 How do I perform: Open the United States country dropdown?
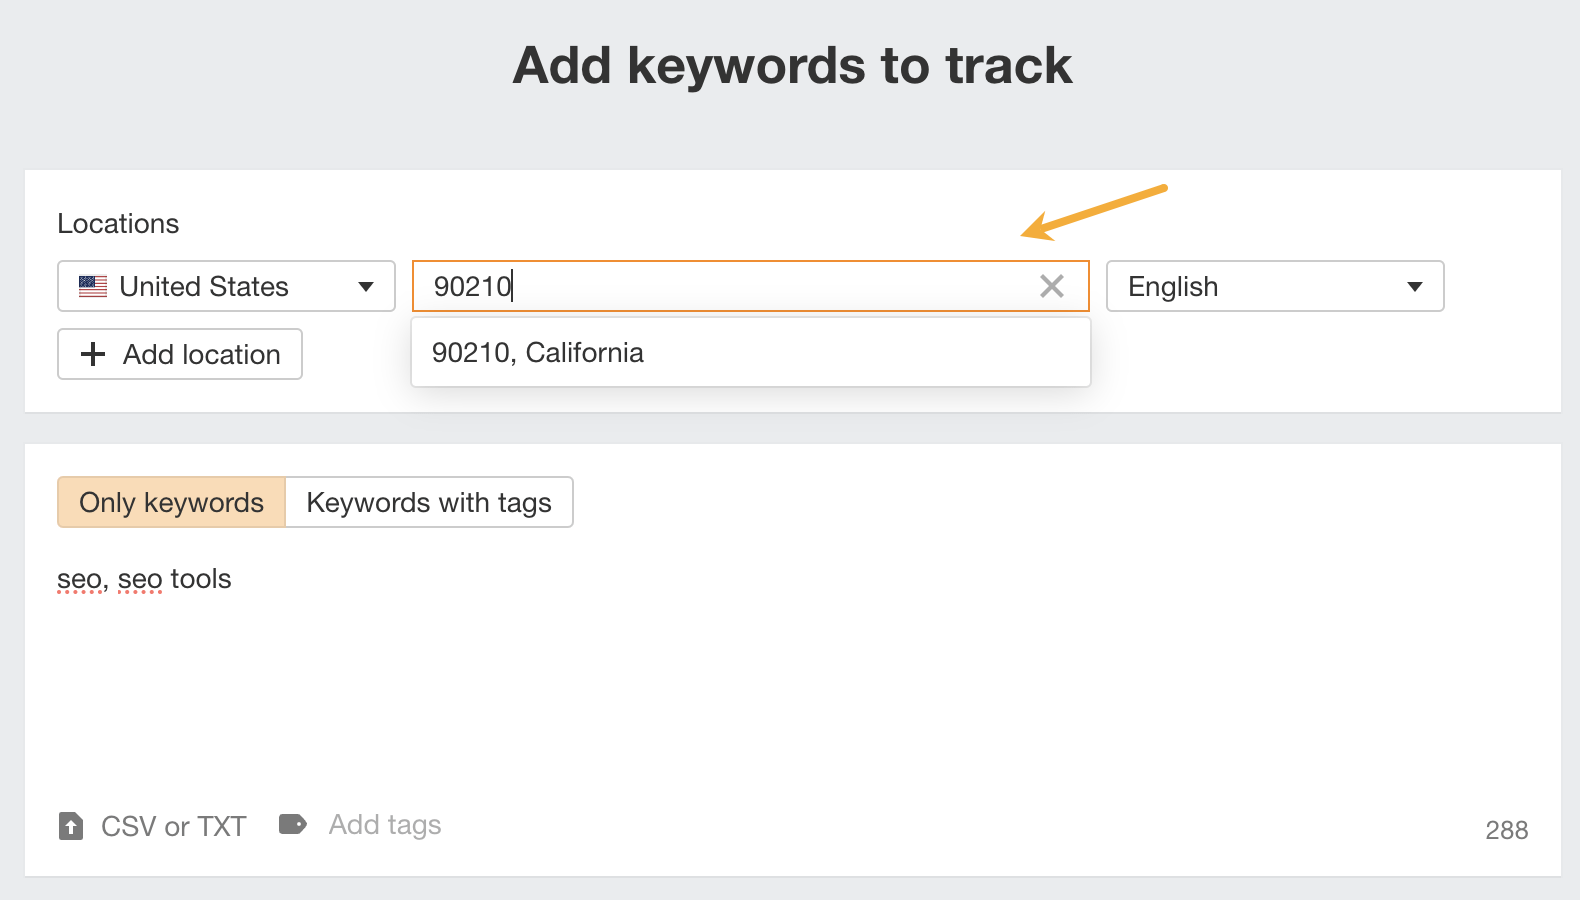[x=226, y=287]
